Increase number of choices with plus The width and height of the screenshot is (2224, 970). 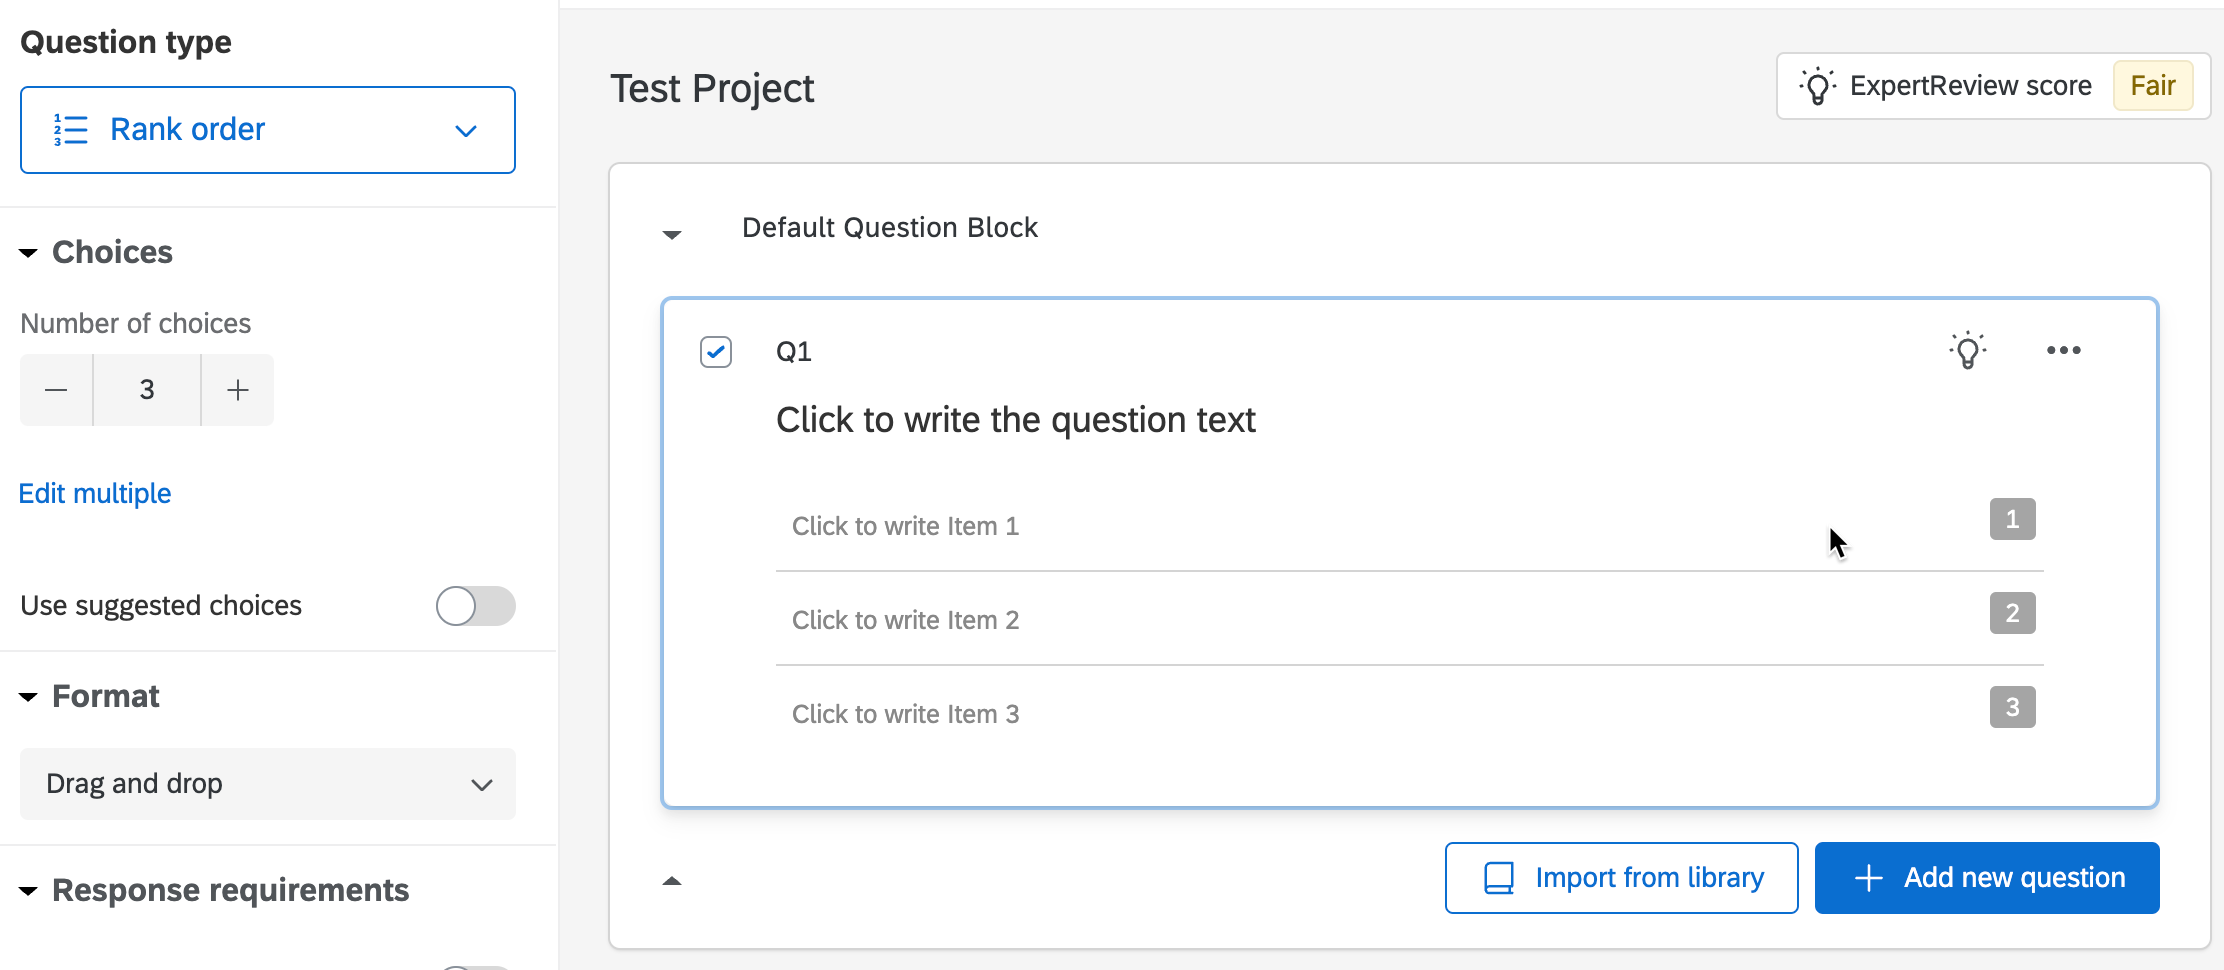(238, 390)
